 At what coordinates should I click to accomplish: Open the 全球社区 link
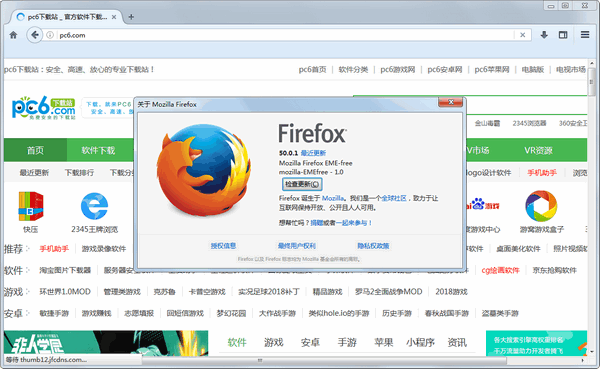pyautogui.click(x=393, y=198)
